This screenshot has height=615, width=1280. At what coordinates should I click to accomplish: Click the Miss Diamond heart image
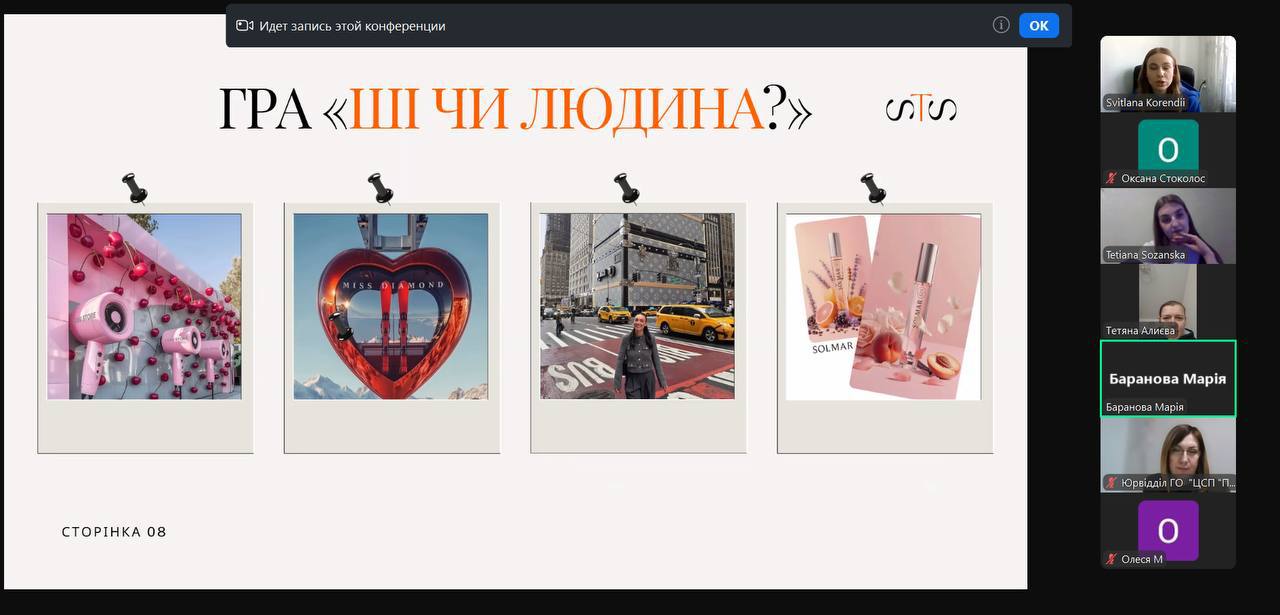(391, 306)
